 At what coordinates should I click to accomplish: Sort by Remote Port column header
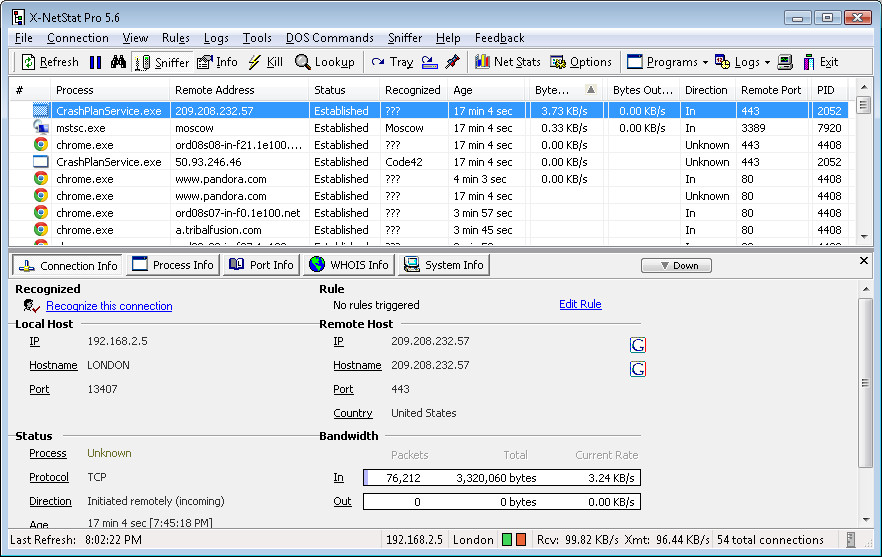(772, 90)
